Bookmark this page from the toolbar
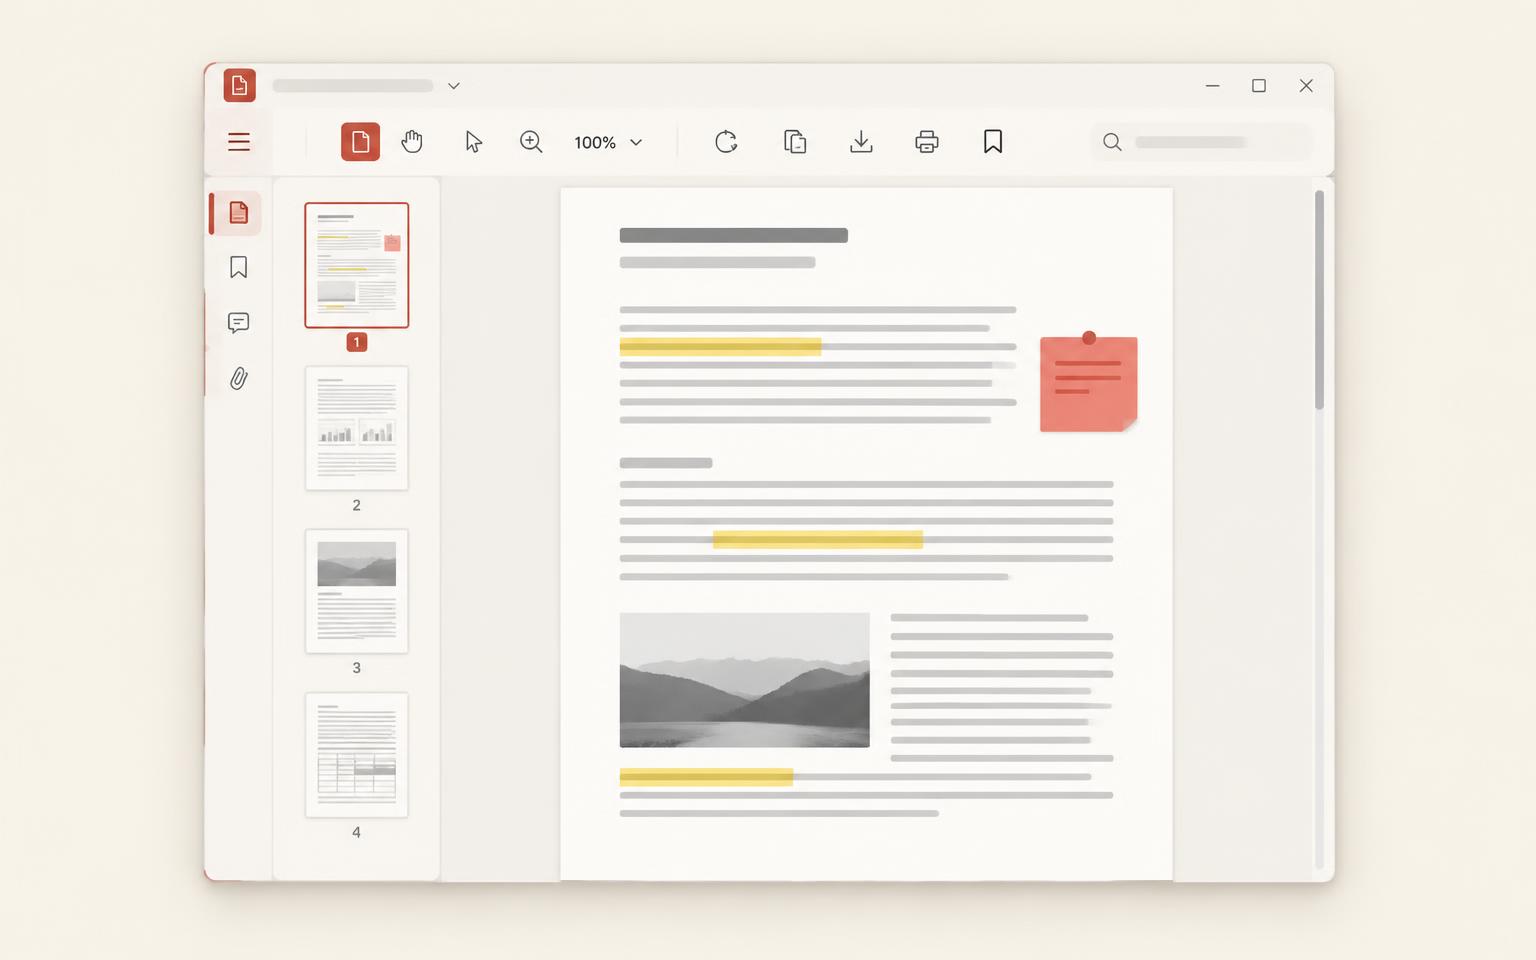The height and width of the screenshot is (960, 1536). point(993,142)
